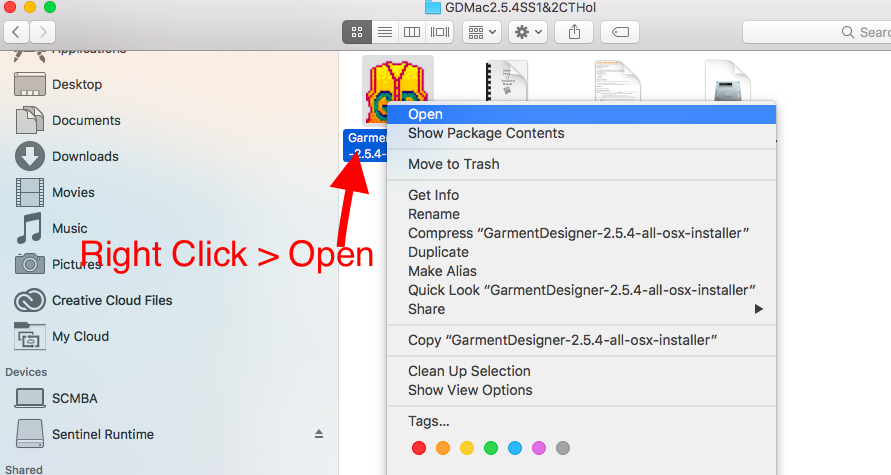Go back with the Finder back arrow

pyautogui.click(x=16, y=32)
